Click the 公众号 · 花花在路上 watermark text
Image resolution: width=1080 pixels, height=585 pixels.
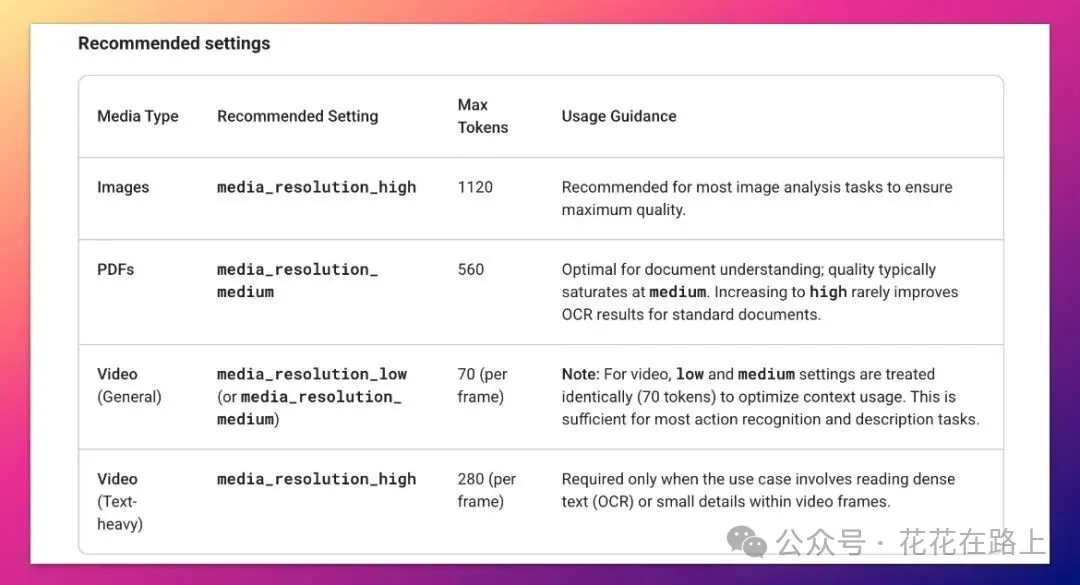911,543
